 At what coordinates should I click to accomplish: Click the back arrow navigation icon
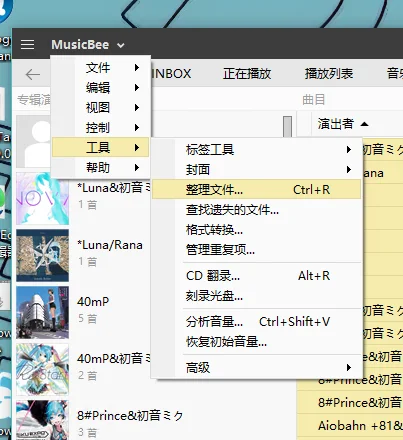tap(33, 74)
